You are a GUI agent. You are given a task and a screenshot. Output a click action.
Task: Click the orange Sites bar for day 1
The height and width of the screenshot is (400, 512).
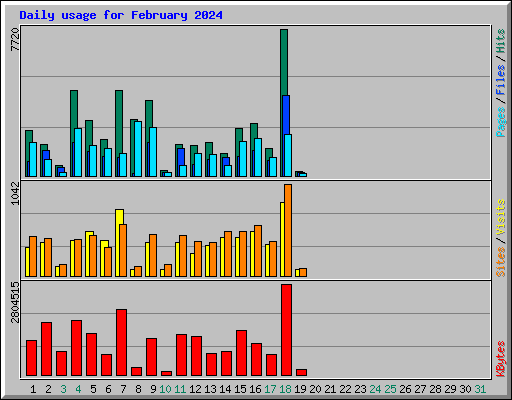click(x=33, y=256)
